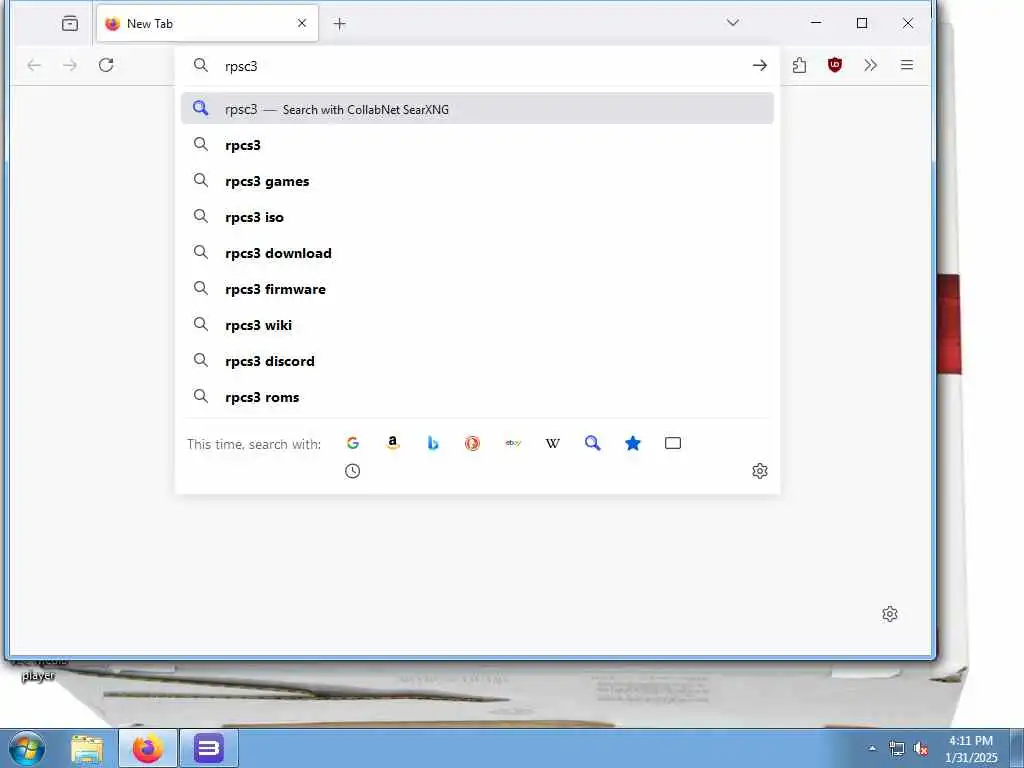Open Firefox View tab list icon
Screen dimensions: 1024x768
tap(70, 24)
